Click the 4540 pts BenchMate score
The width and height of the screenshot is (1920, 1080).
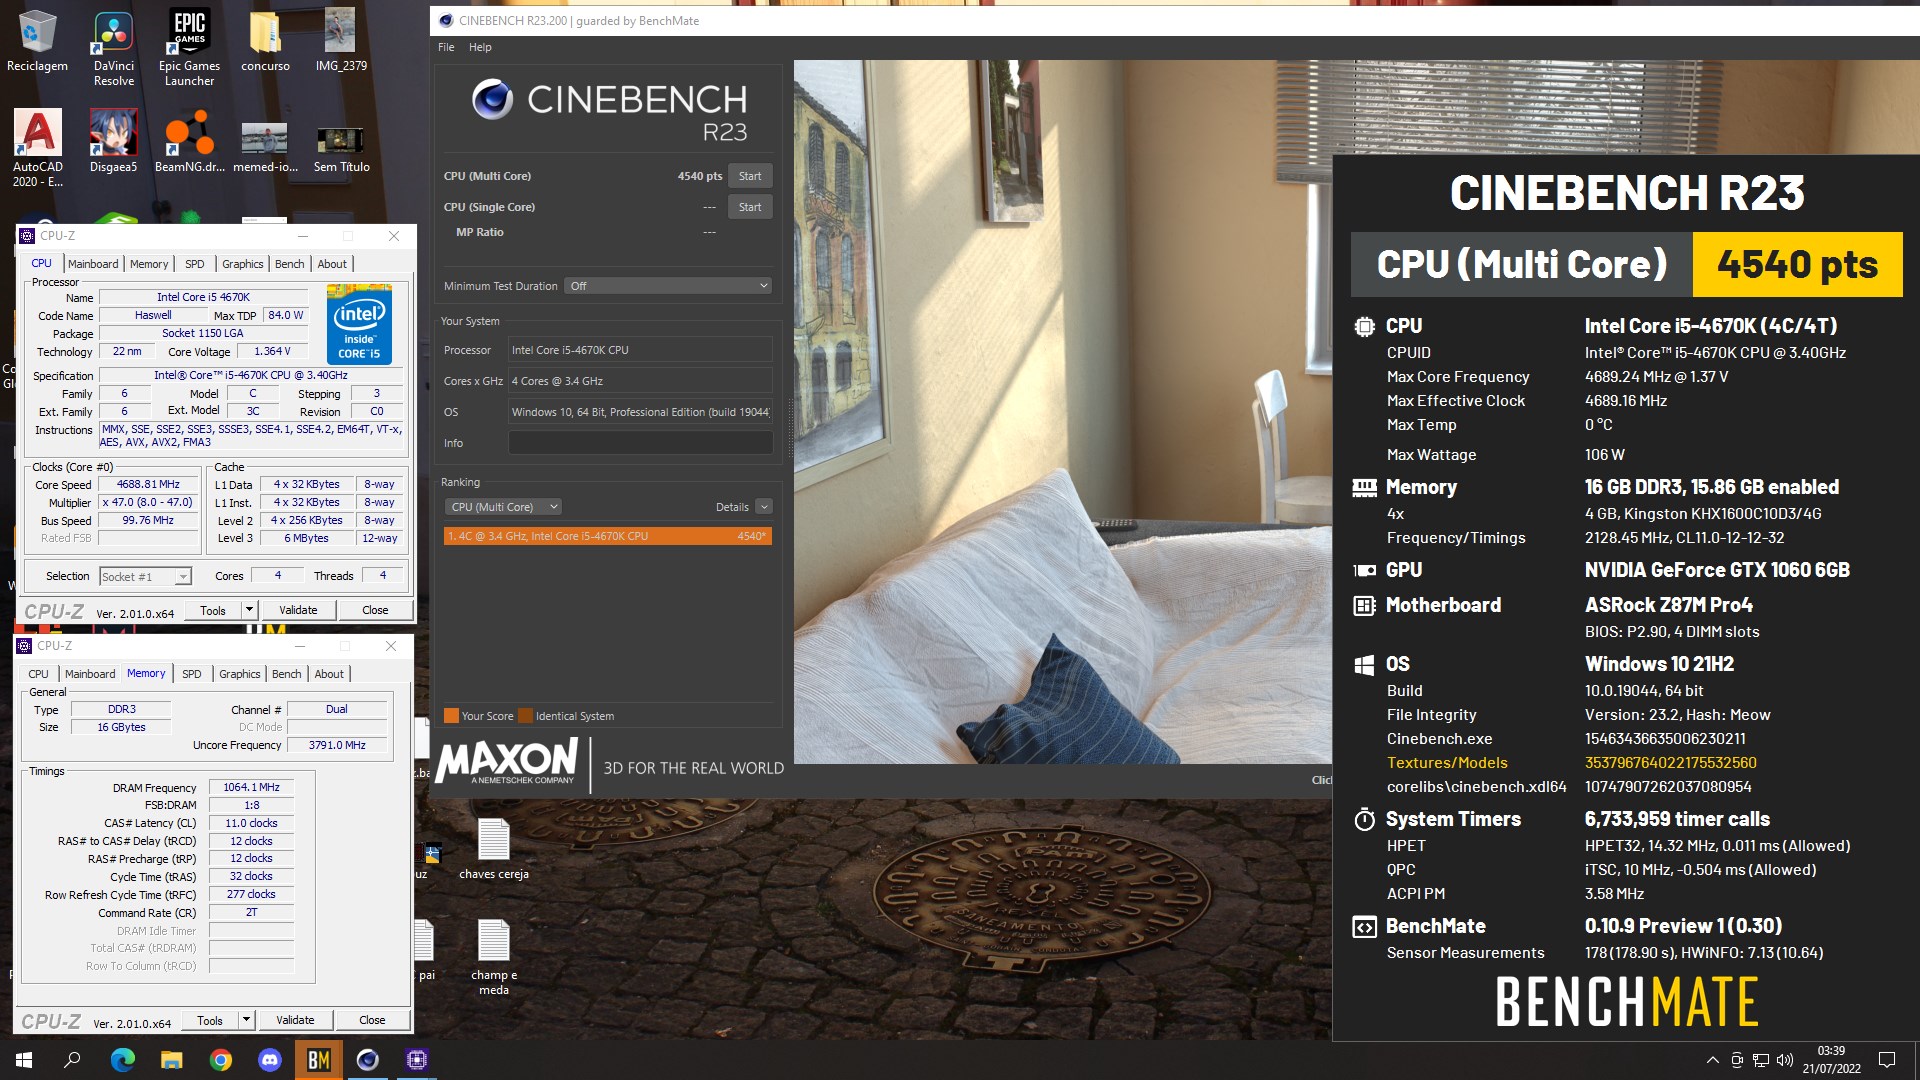(1797, 265)
